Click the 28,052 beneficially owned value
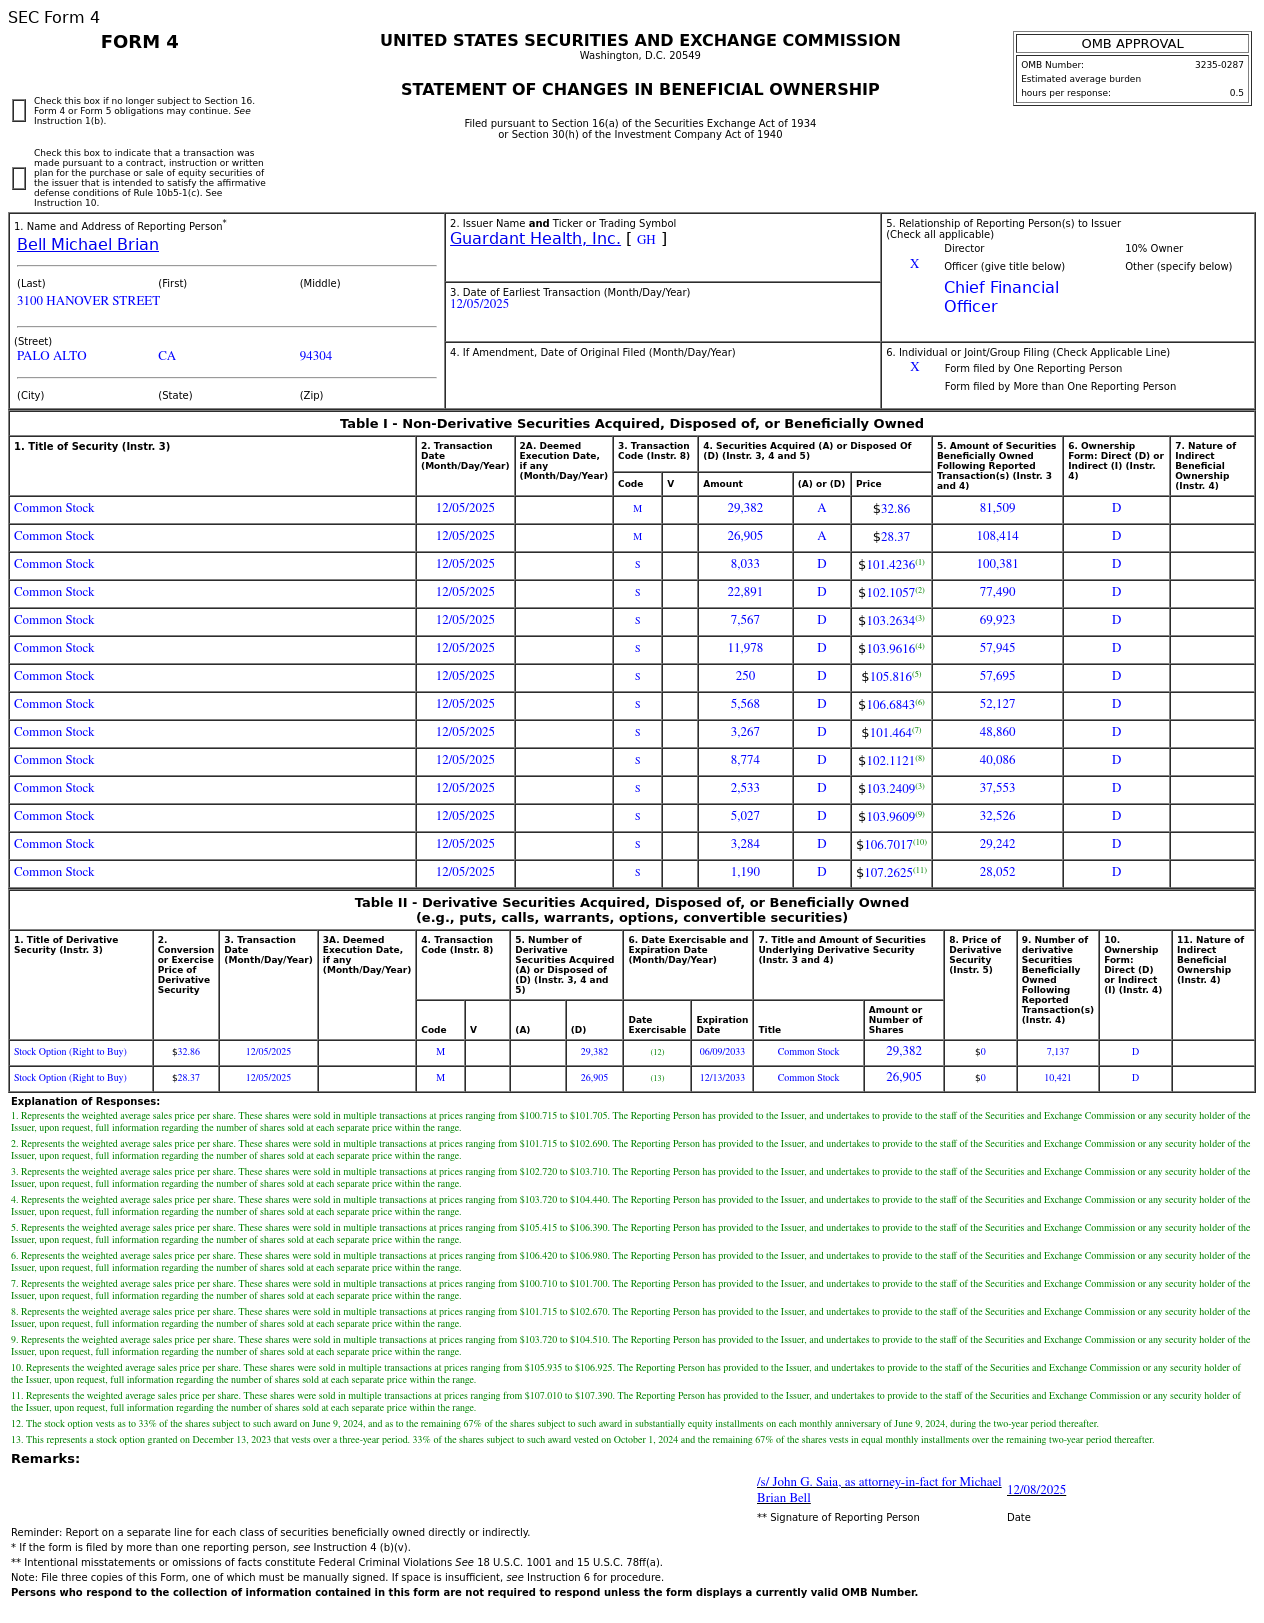The image size is (1264, 1623). pyautogui.click(x=997, y=873)
